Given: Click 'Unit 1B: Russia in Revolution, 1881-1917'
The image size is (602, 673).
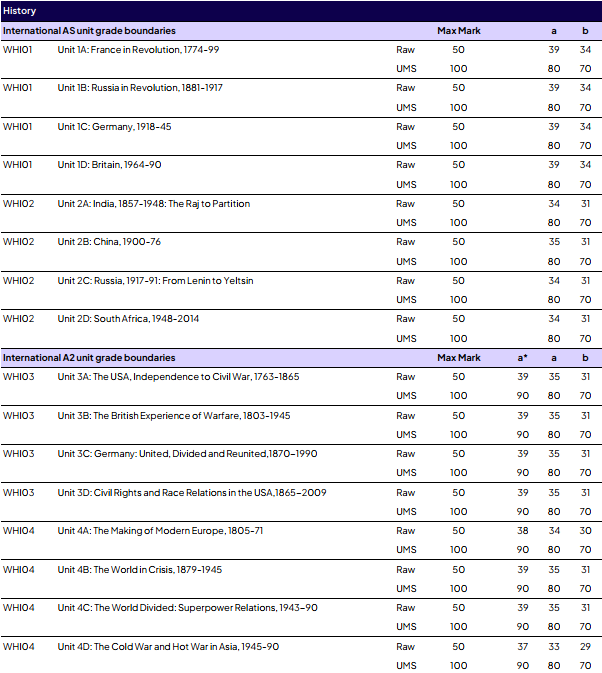Looking at the screenshot, I should 140,88.
